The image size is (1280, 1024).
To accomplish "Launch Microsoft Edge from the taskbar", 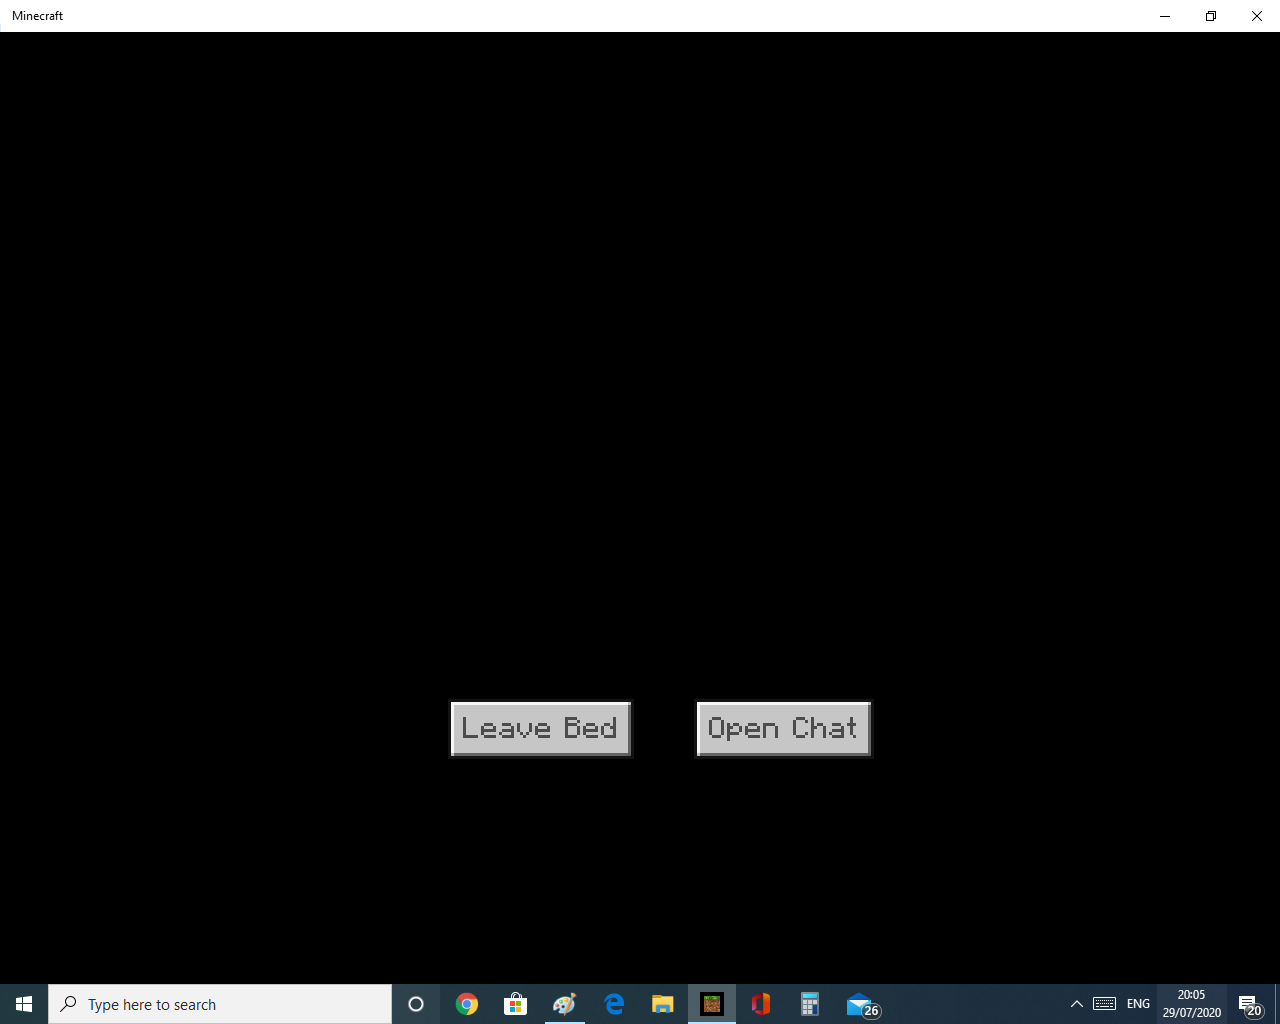I will pyautogui.click(x=614, y=1004).
